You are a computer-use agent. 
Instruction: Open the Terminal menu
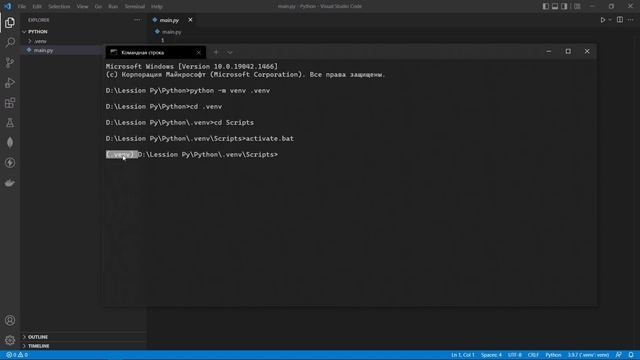point(135,7)
